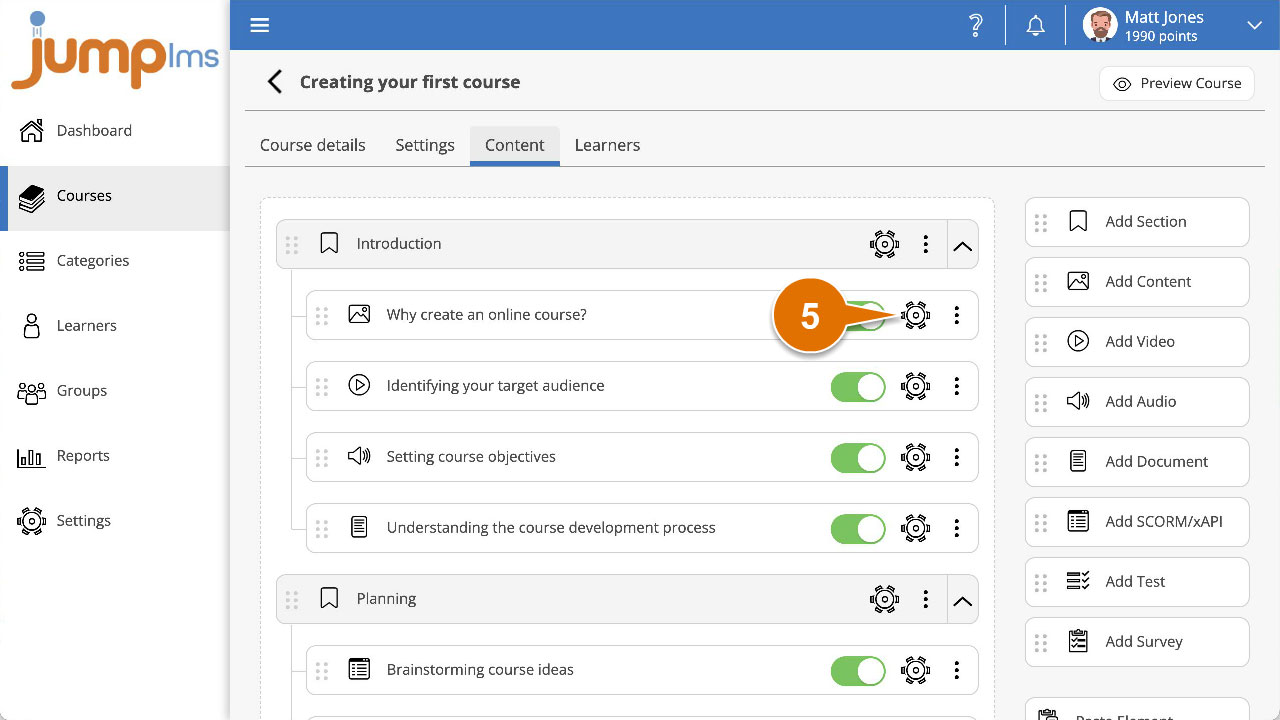Open Learners in sidebar

coord(115,326)
